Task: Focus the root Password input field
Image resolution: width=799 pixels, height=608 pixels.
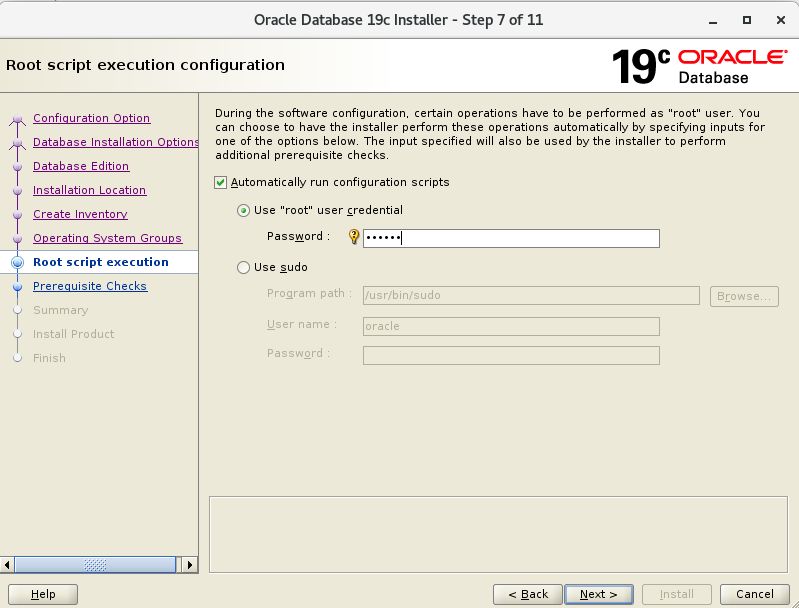Action: coord(510,238)
